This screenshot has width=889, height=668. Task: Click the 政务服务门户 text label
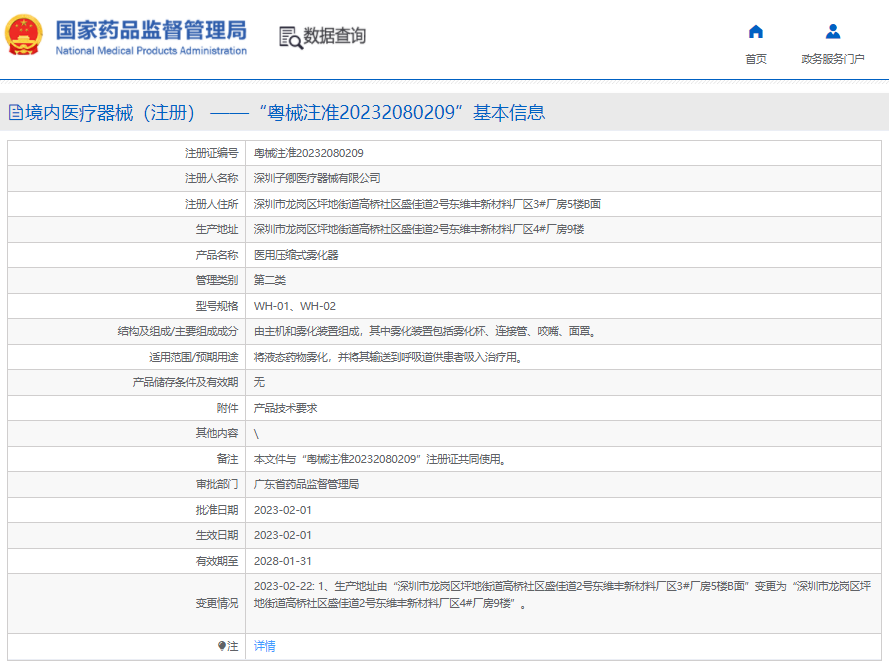(x=833, y=59)
